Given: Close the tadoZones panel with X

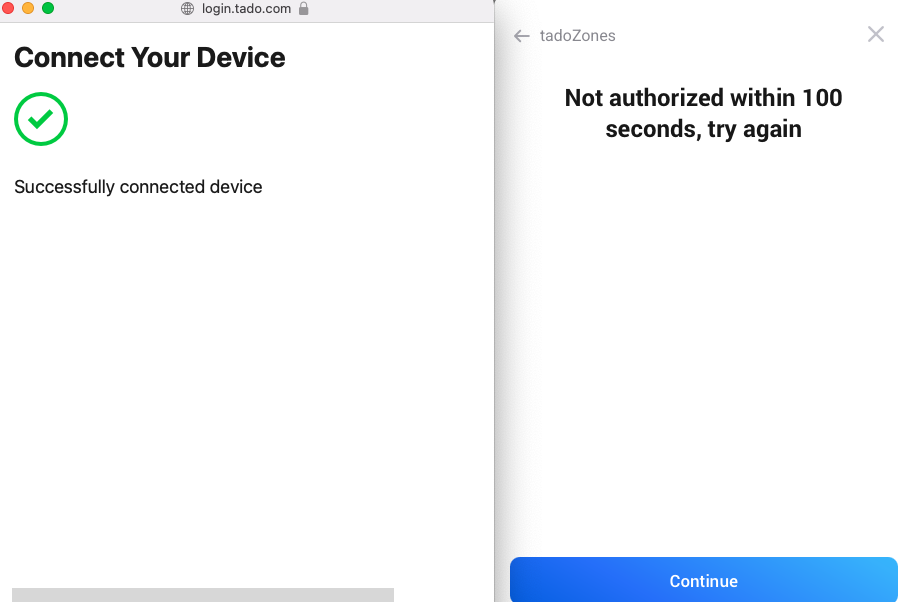Looking at the screenshot, I should (x=876, y=34).
